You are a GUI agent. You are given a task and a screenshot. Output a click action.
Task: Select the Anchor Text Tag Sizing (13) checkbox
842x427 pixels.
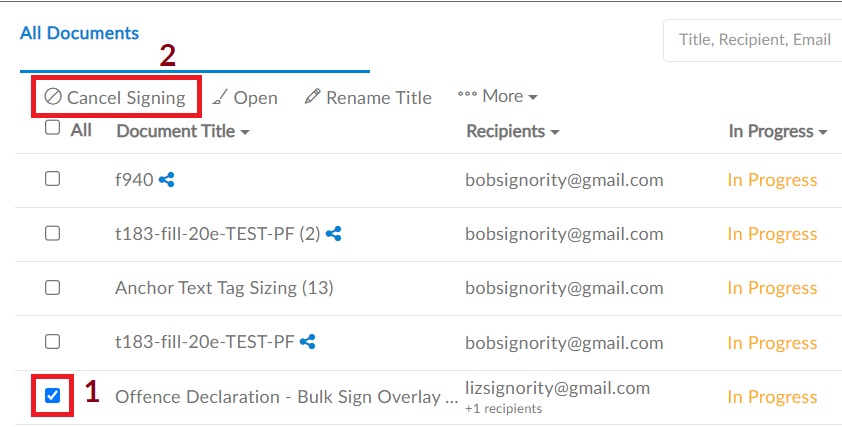(x=52, y=288)
